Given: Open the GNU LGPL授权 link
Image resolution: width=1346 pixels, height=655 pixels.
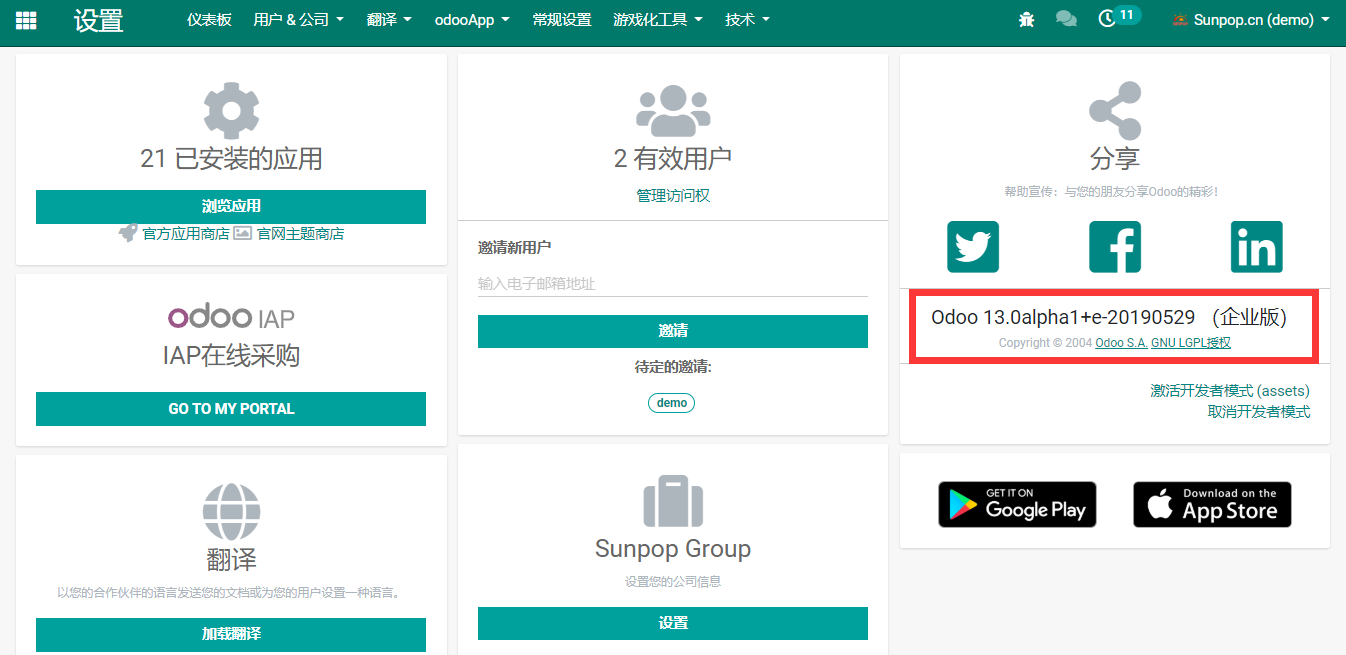Looking at the screenshot, I should pyautogui.click(x=1191, y=343).
